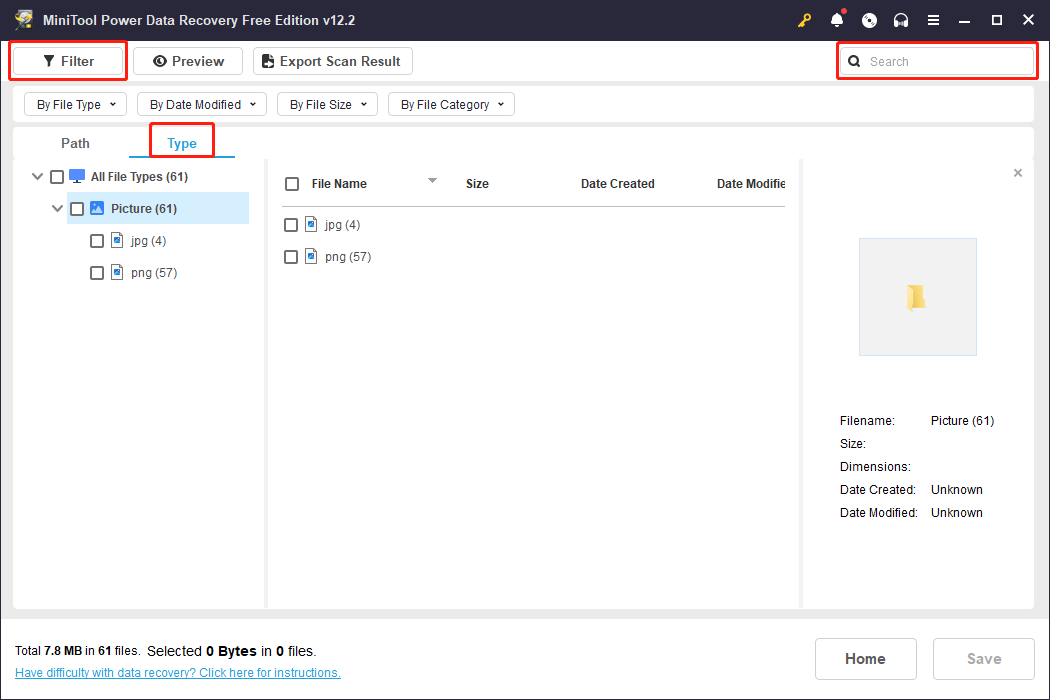Click Export Scan Result button
Image resolution: width=1050 pixels, height=700 pixels.
click(333, 61)
